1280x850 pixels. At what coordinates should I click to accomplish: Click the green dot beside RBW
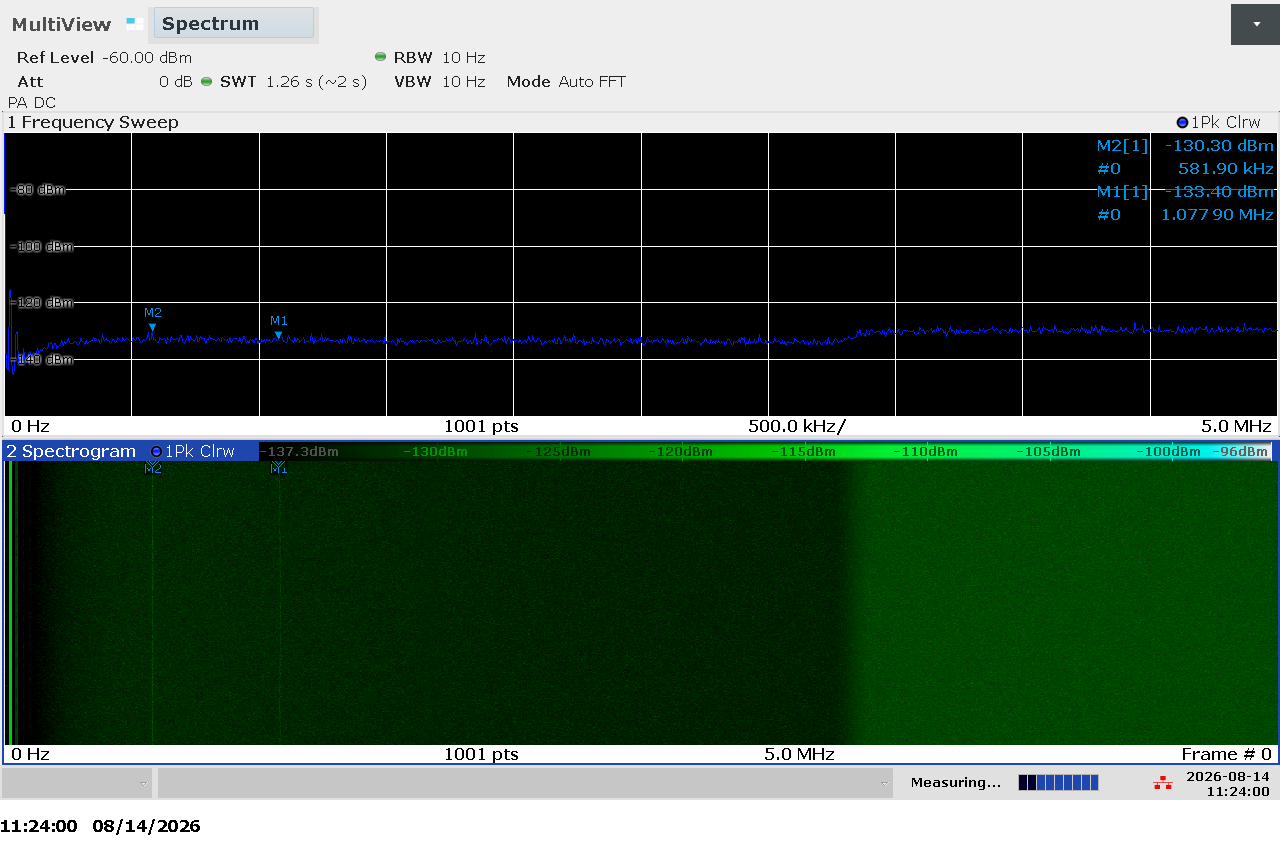coord(380,57)
